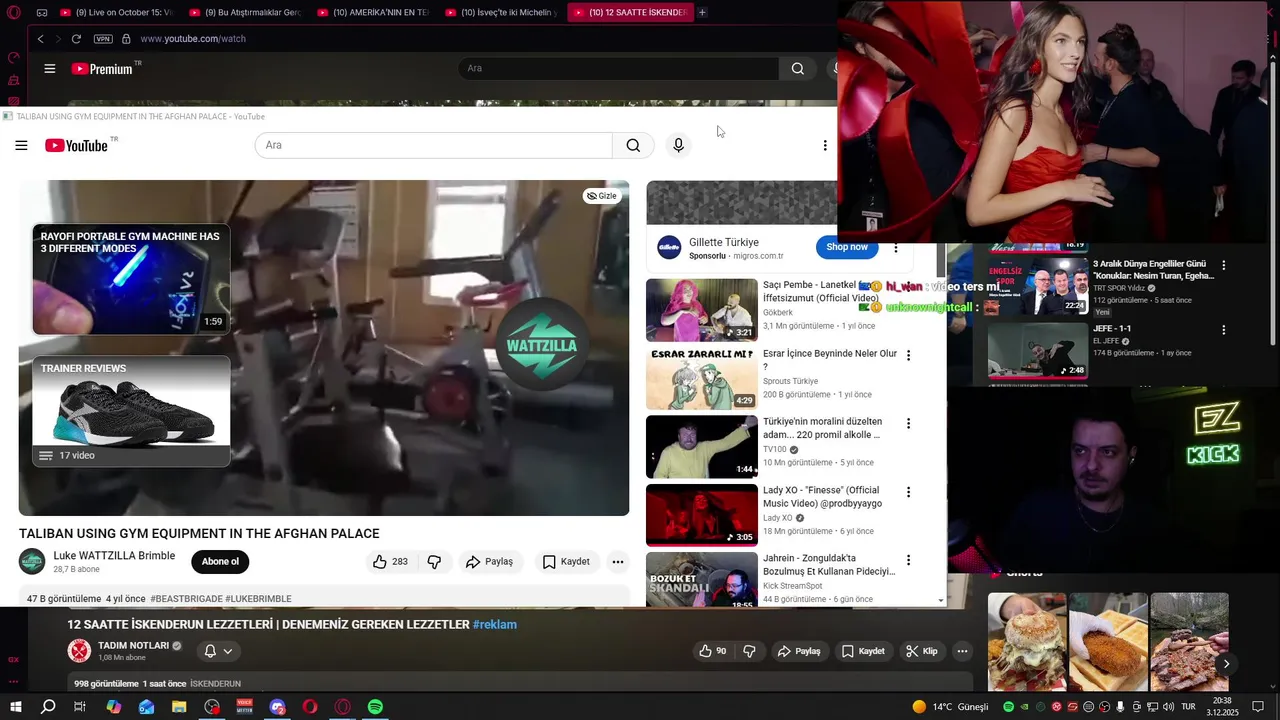Switch to '(9) Bu Atıştırmalıklar' tab
1280x720 pixels.
coord(245,12)
